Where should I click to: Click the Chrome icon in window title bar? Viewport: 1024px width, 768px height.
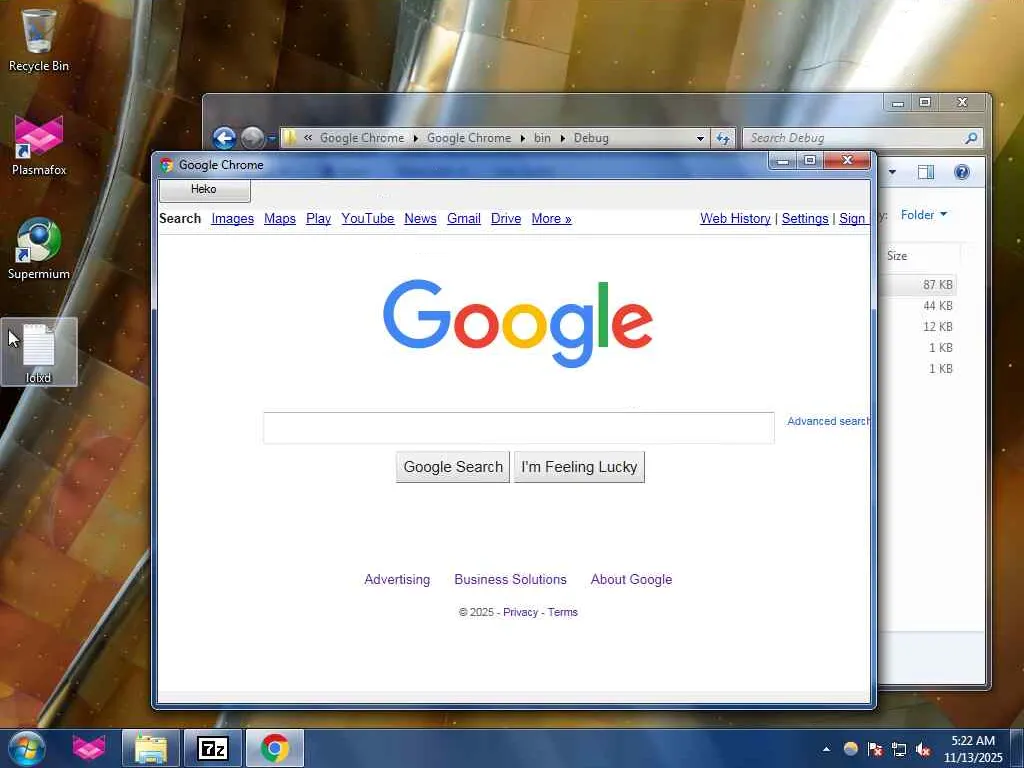(x=167, y=165)
